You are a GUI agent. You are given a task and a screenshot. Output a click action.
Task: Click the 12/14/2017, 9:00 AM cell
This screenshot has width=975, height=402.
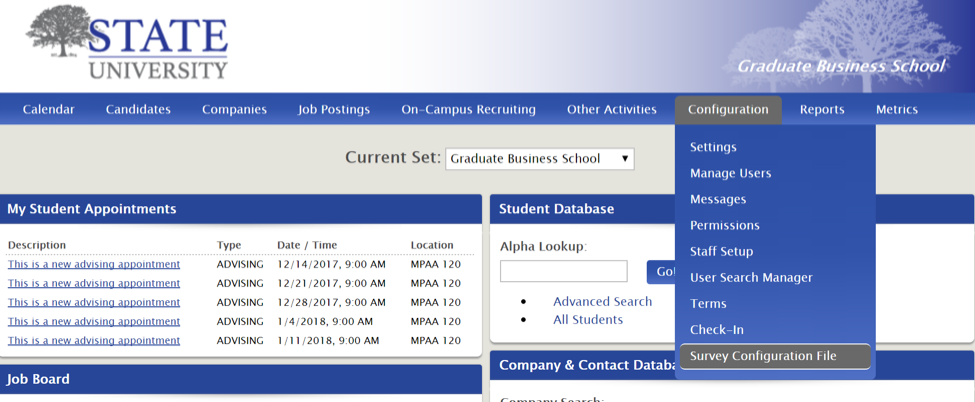click(x=331, y=264)
